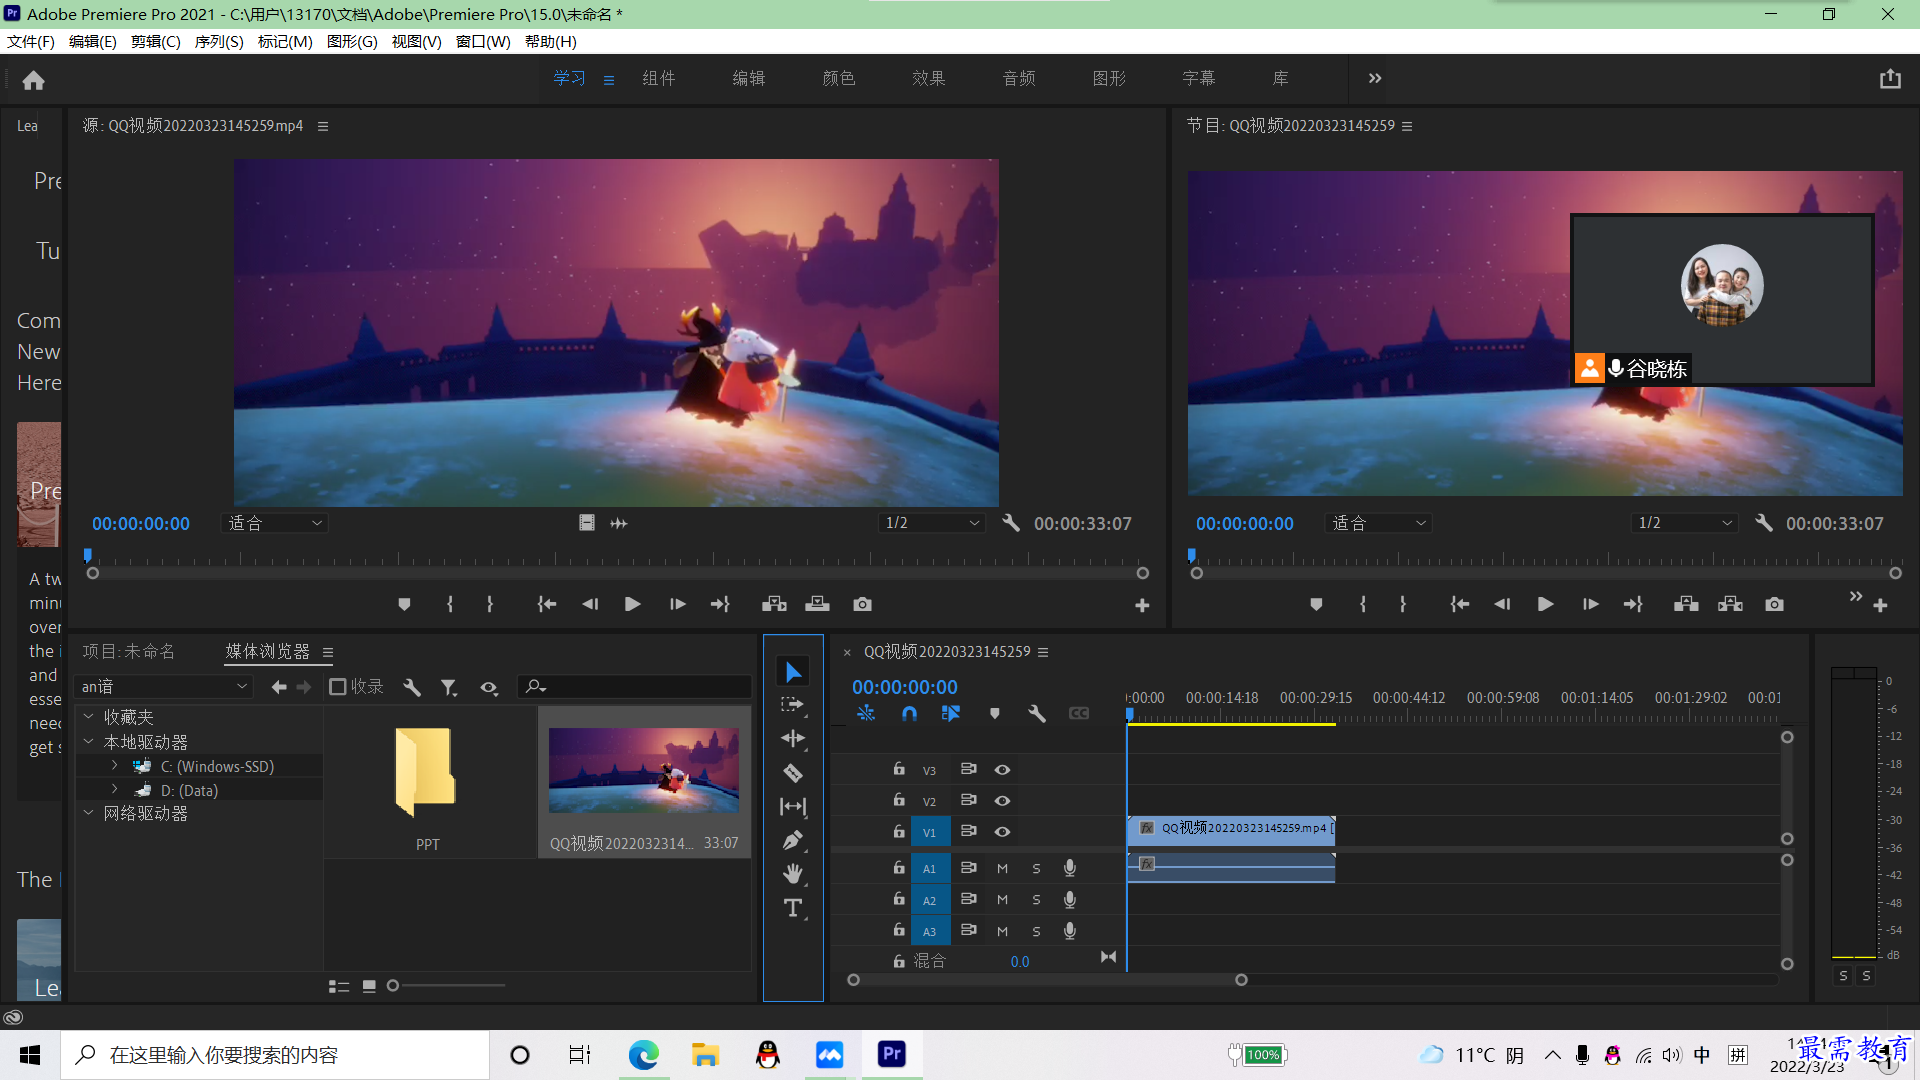Click Lift button in program monitor

pos(1686,604)
